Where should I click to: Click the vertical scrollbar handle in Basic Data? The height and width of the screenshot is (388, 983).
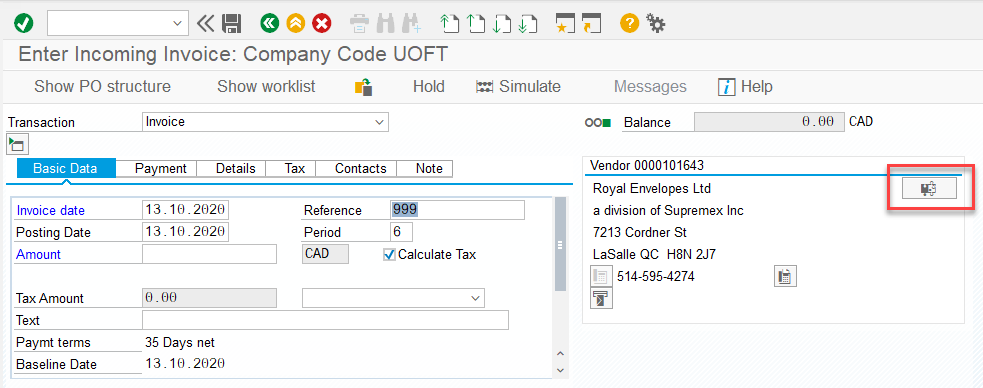(560, 245)
